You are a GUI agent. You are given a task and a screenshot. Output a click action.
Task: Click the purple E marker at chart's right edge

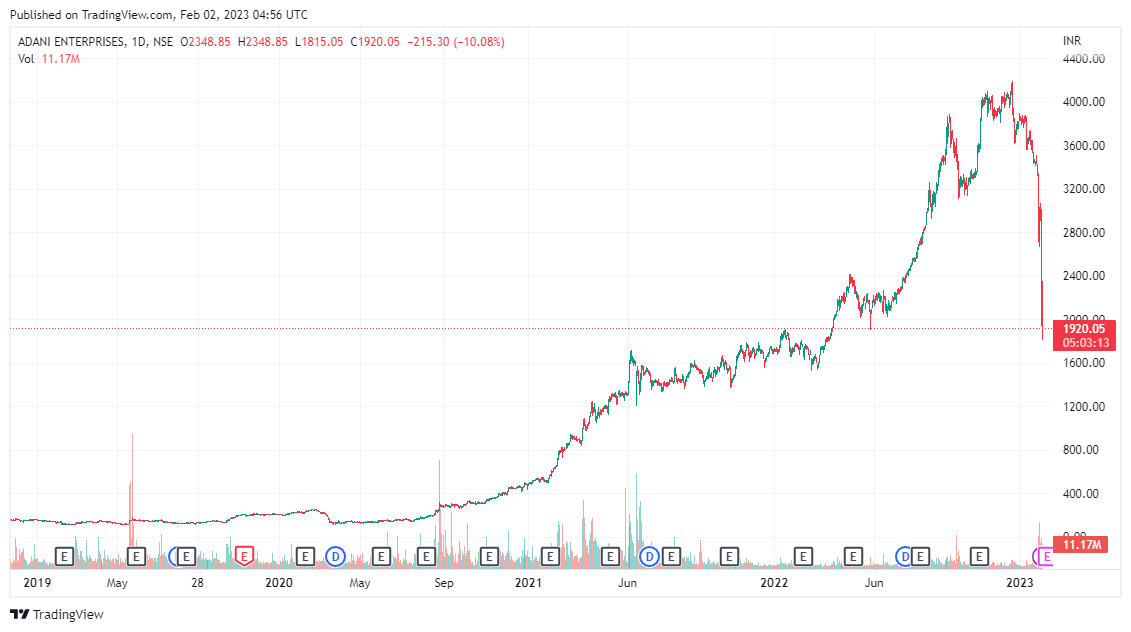pyautogui.click(x=1046, y=556)
